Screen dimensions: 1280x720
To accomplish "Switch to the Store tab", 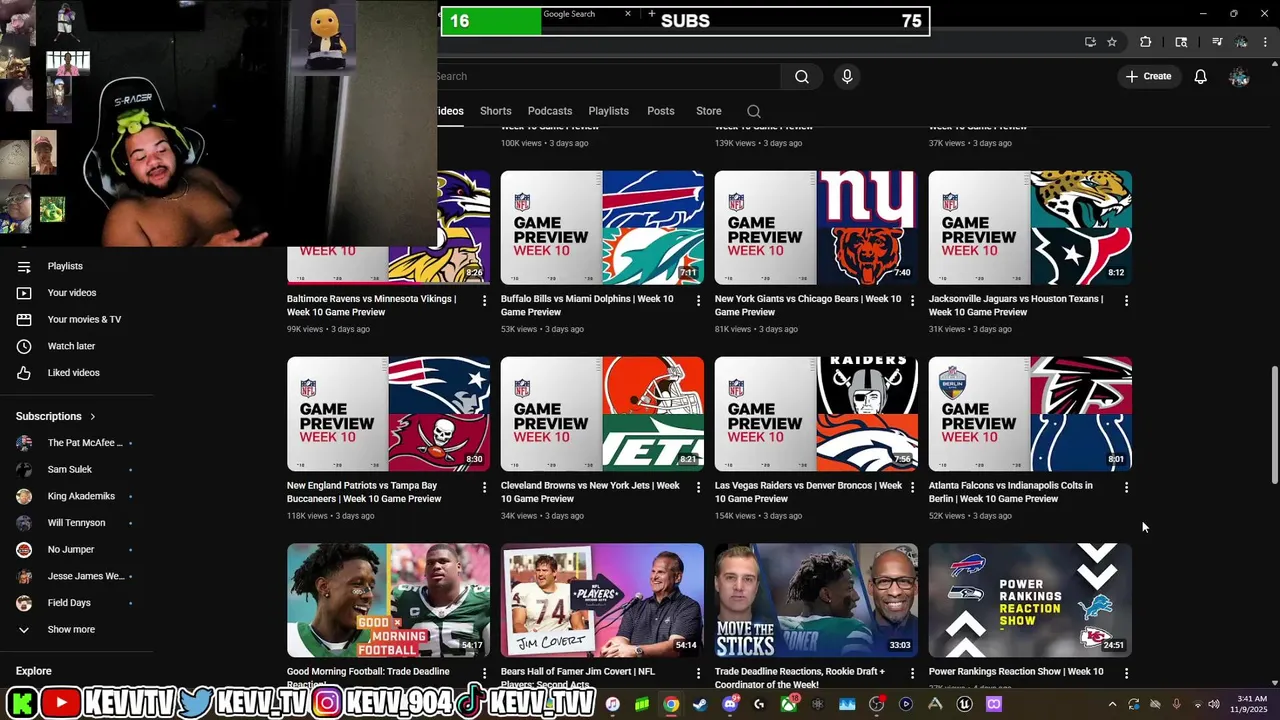I will pos(708,111).
